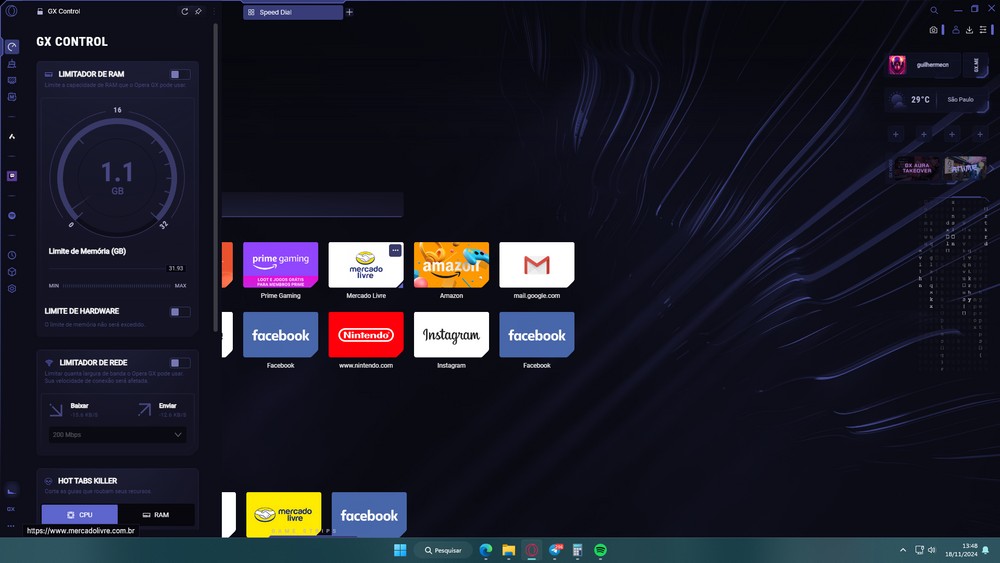Toggle the Limite de Hardware switch

tap(179, 312)
